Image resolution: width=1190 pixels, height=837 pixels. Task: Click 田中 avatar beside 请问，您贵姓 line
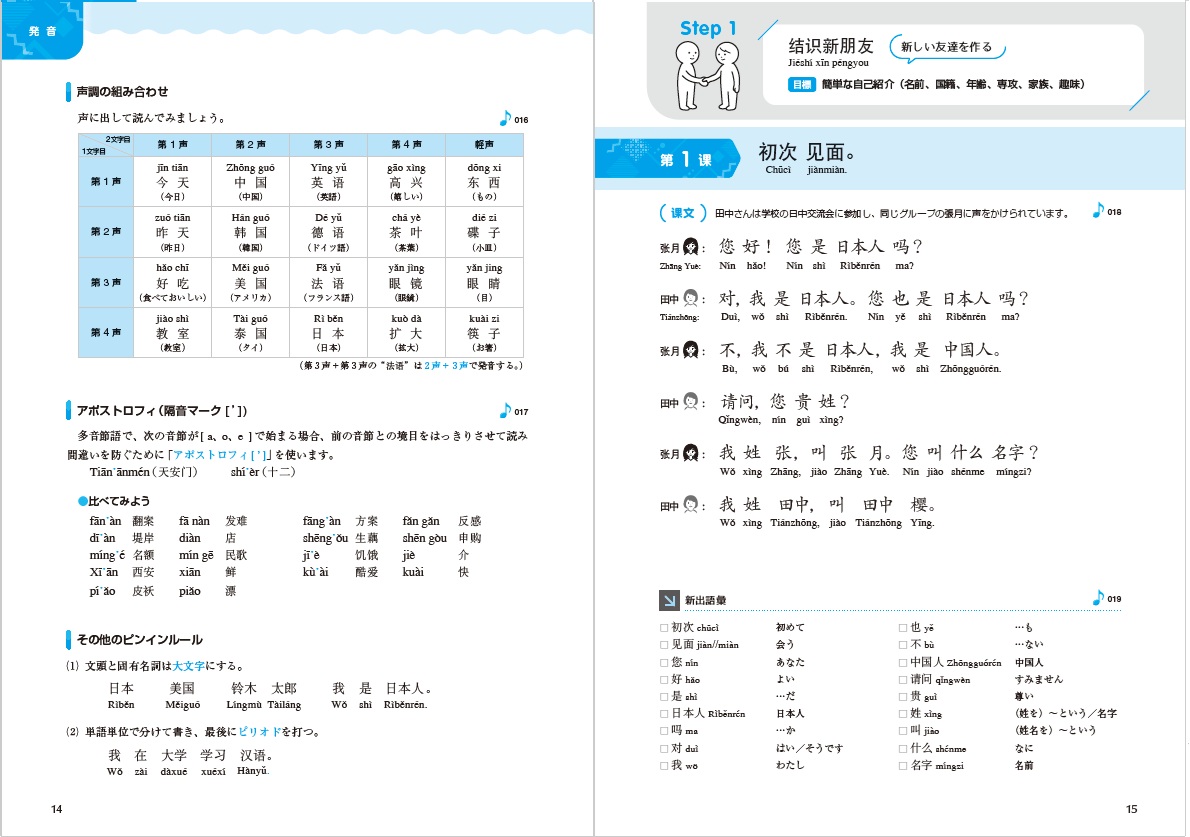pos(690,403)
